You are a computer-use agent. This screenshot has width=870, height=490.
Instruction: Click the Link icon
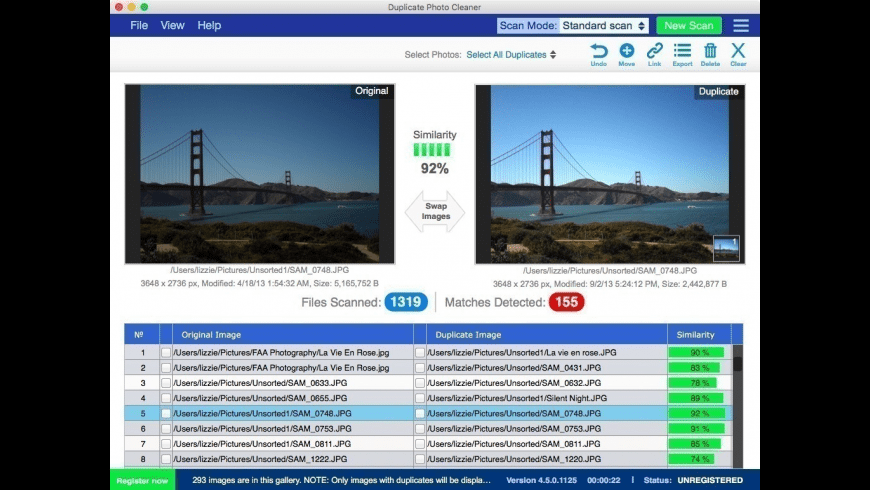(x=654, y=54)
